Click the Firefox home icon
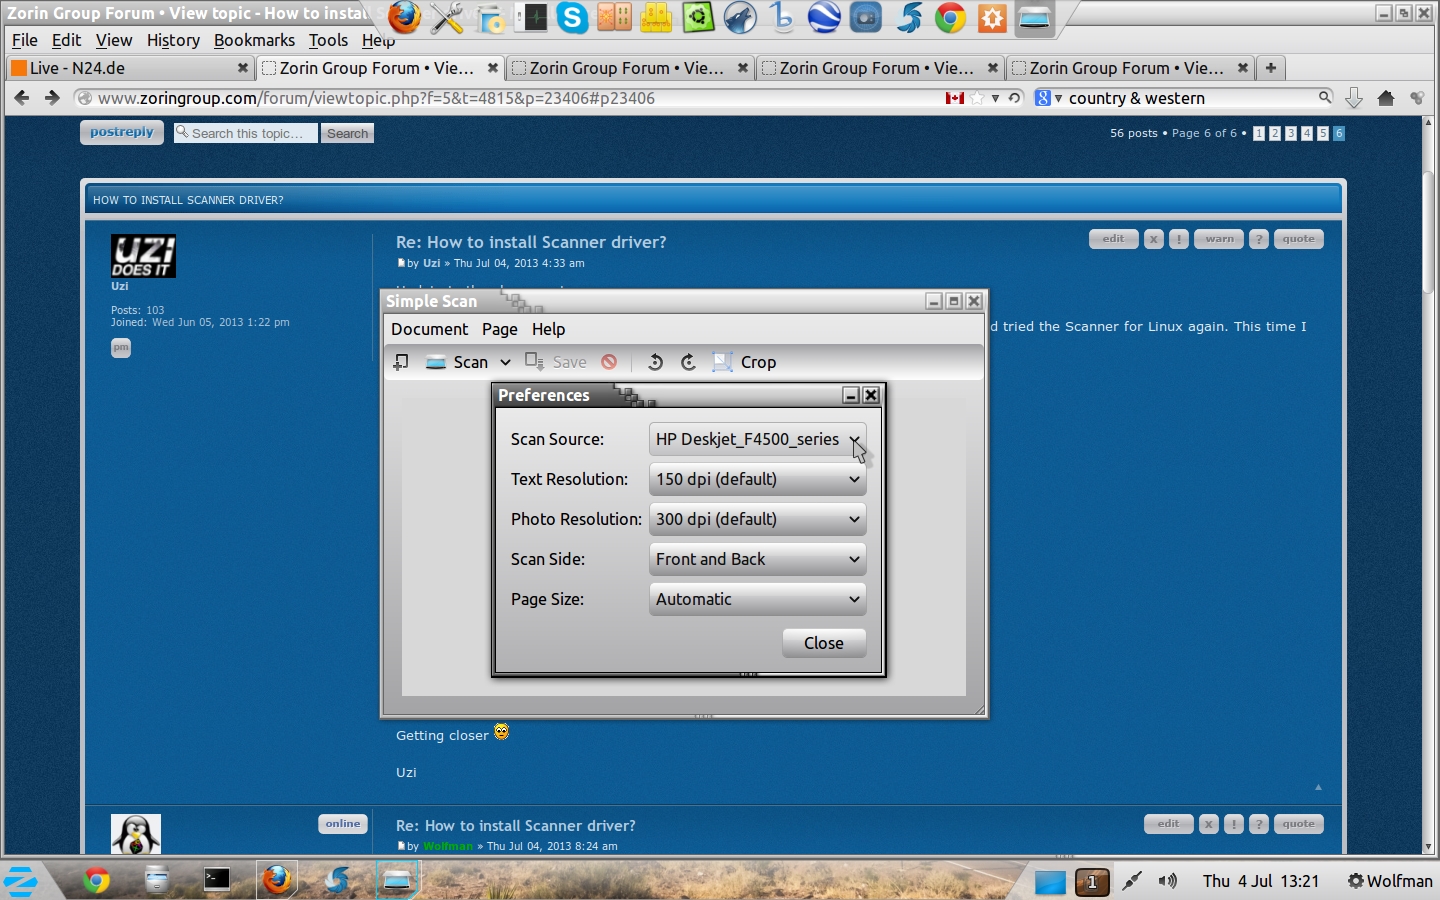This screenshot has width=1440, height=900. click(1386, 98)
